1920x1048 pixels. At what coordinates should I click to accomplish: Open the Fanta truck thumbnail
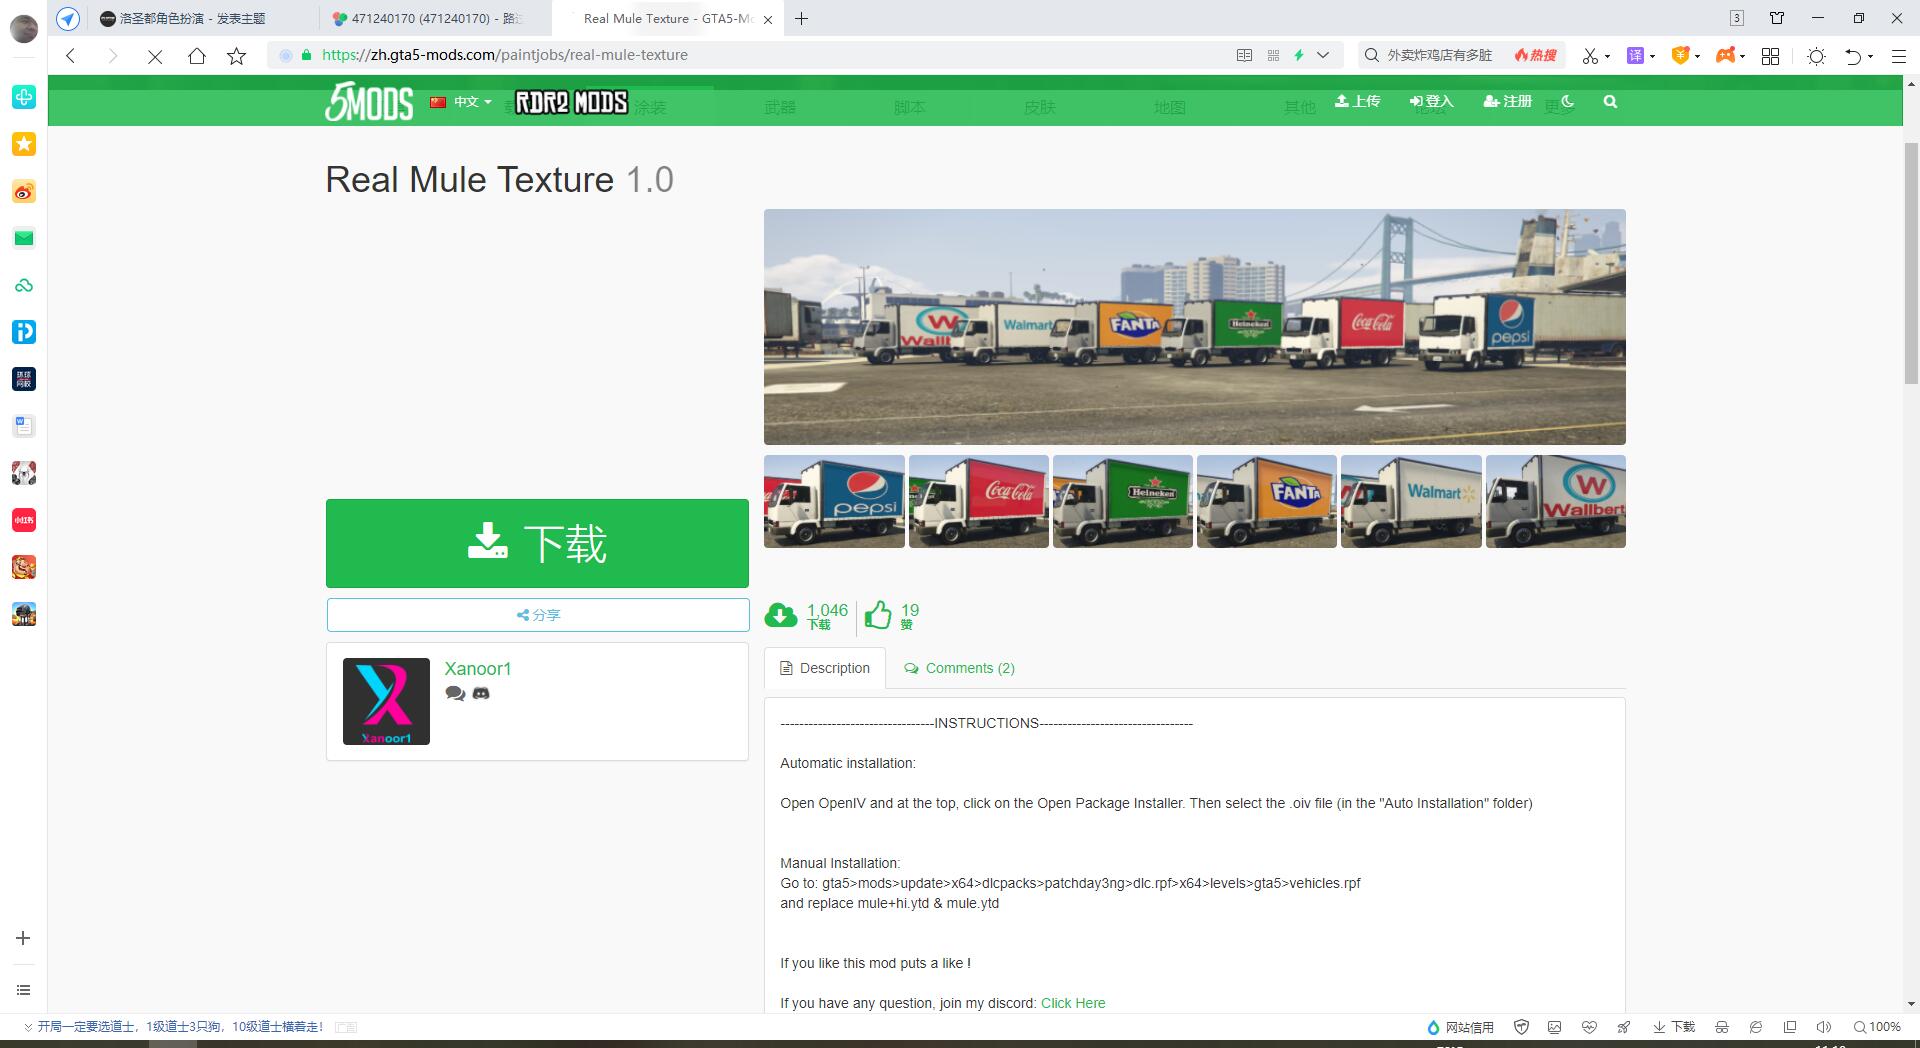(1267, 501)
